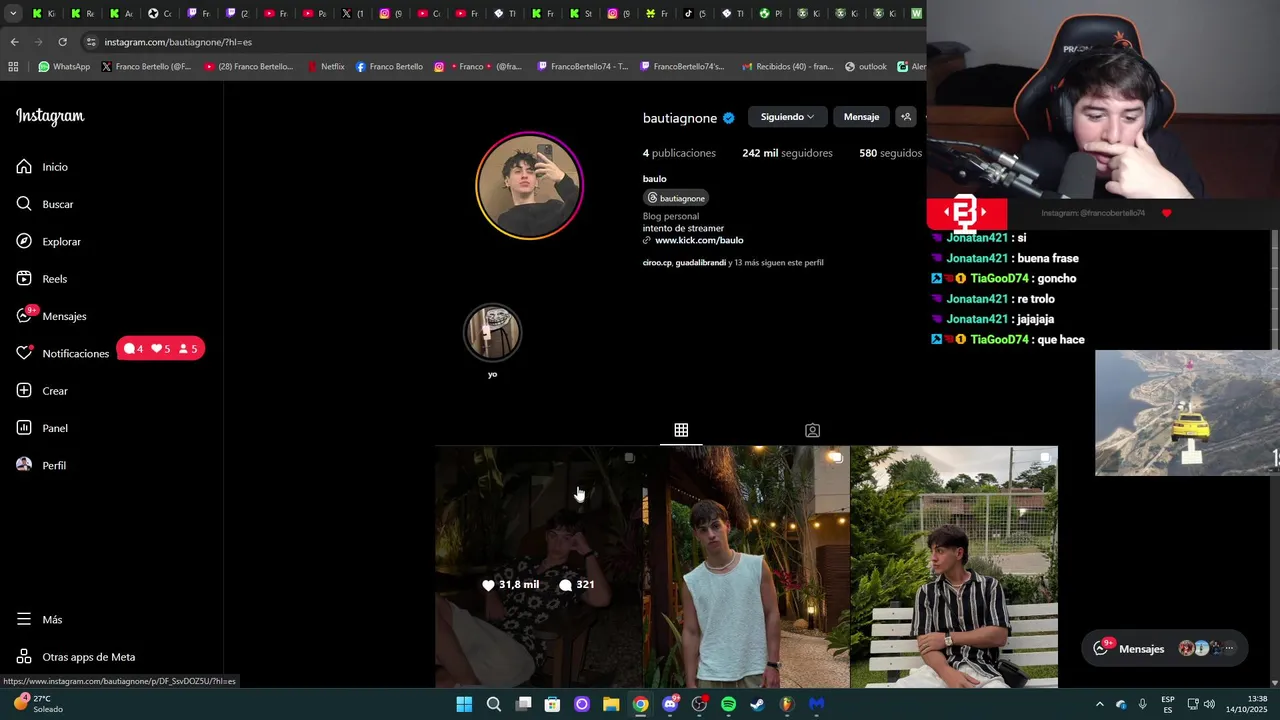Reload the page
This screenshot has height=720, width=1280.
pyautogui.click(x=62, y=42)
